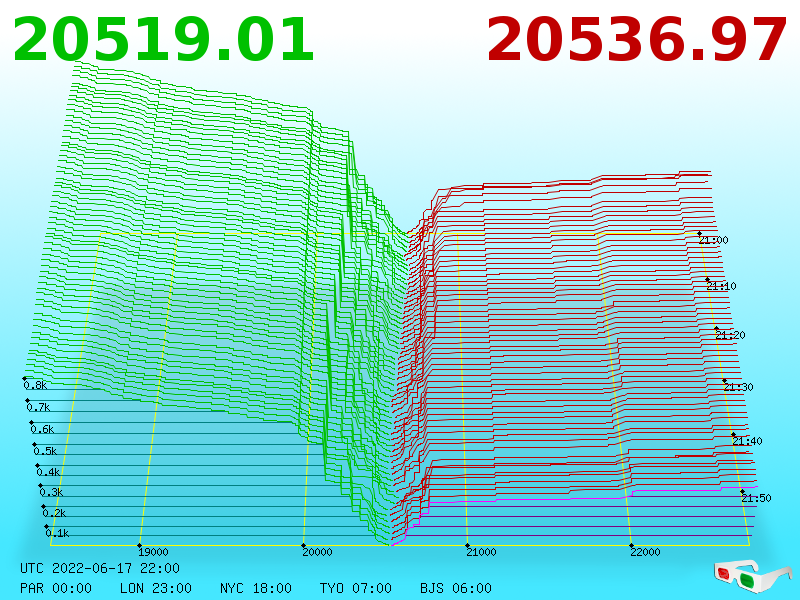800x600 pixels.
Task: Click the 20000 price axis label
Action: [x=317, y=552]
